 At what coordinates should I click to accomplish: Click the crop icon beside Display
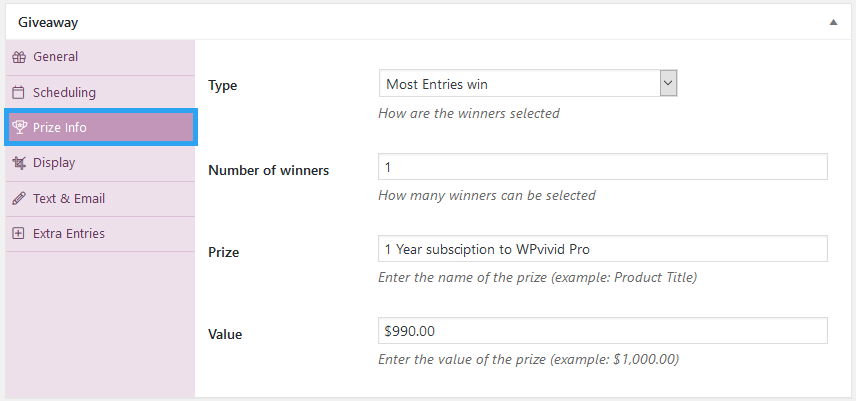pyautogui.click(x=19, y=163)
